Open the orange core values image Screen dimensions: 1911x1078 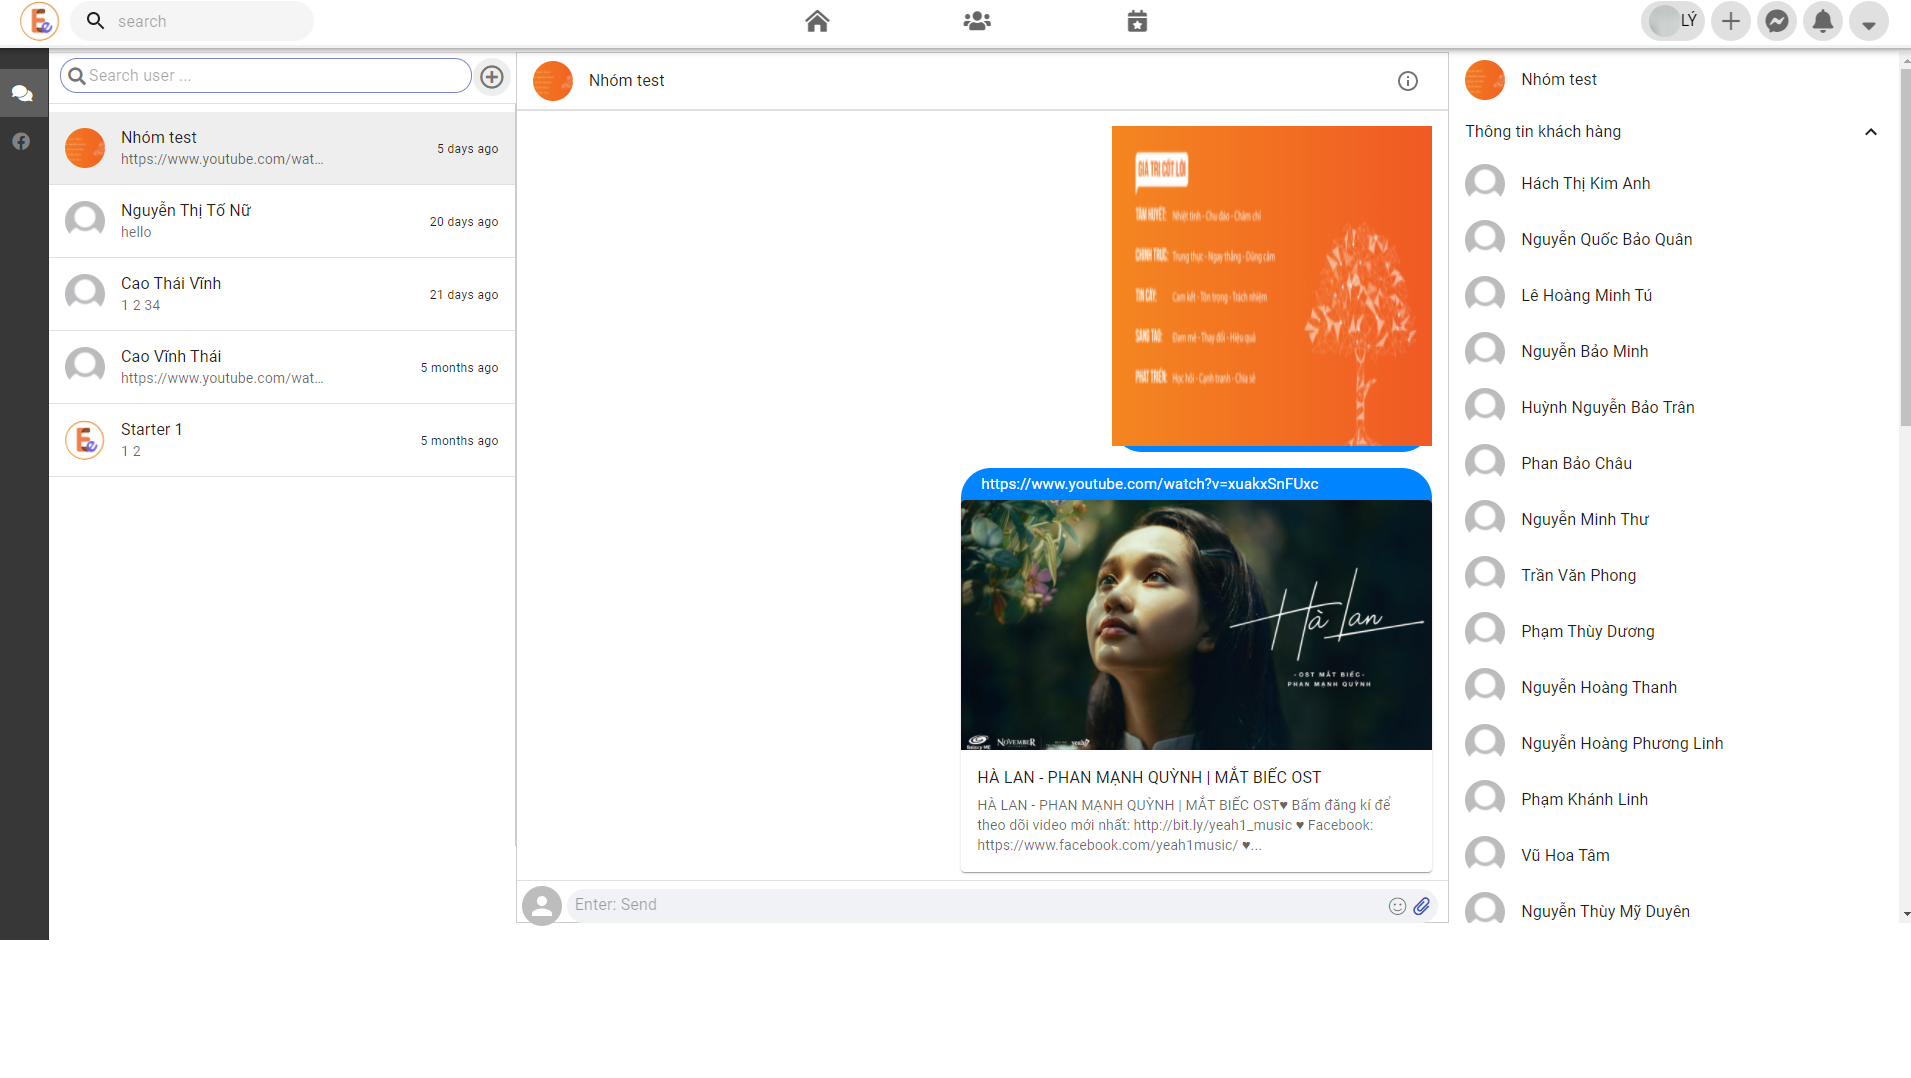pos(1272,286)
